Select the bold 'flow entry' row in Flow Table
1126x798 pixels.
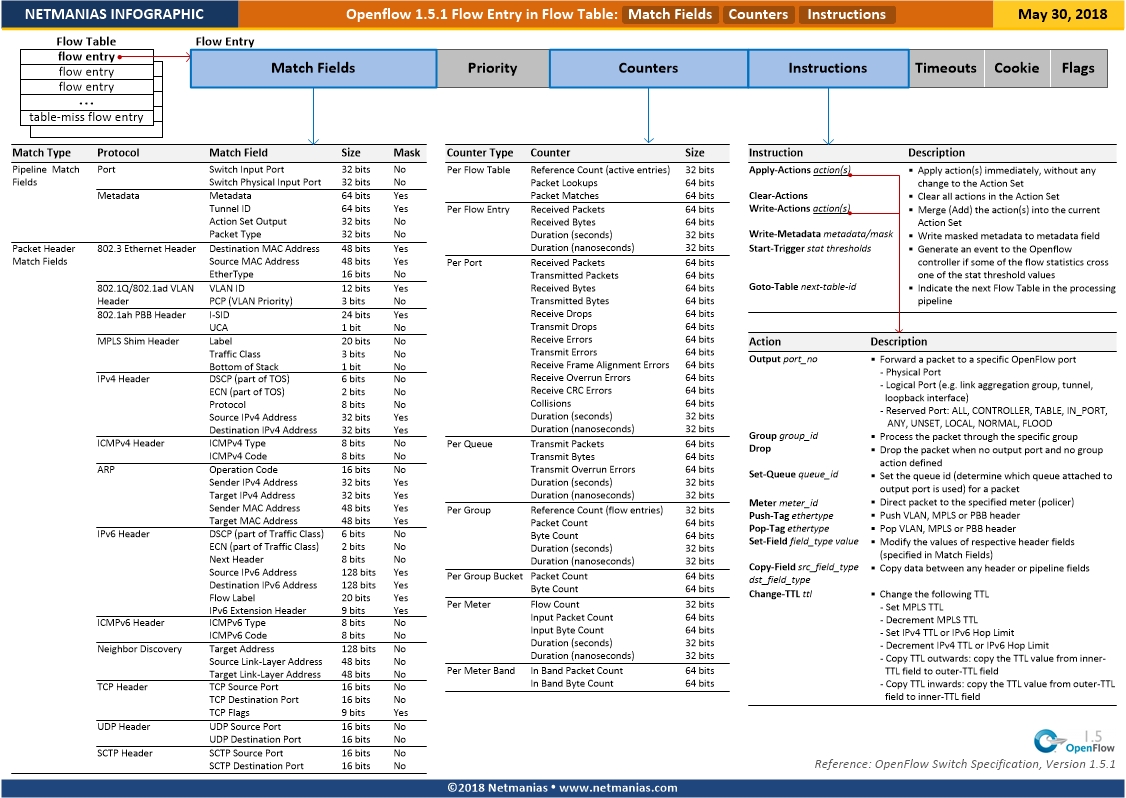(86, 57)
